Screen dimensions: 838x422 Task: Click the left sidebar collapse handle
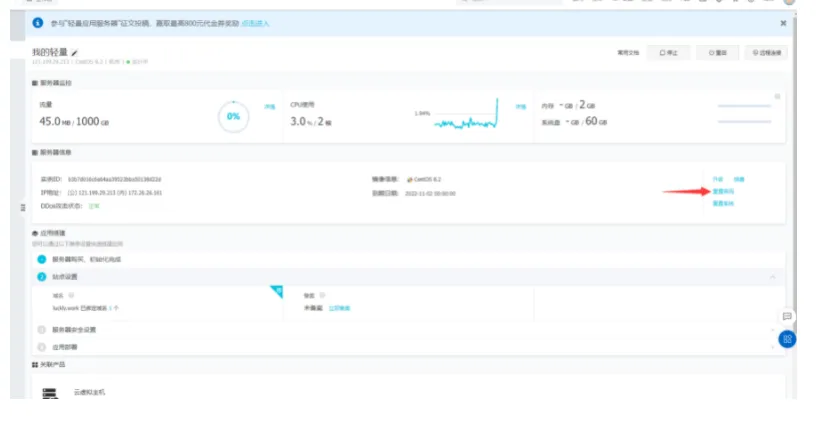[23, 207]
